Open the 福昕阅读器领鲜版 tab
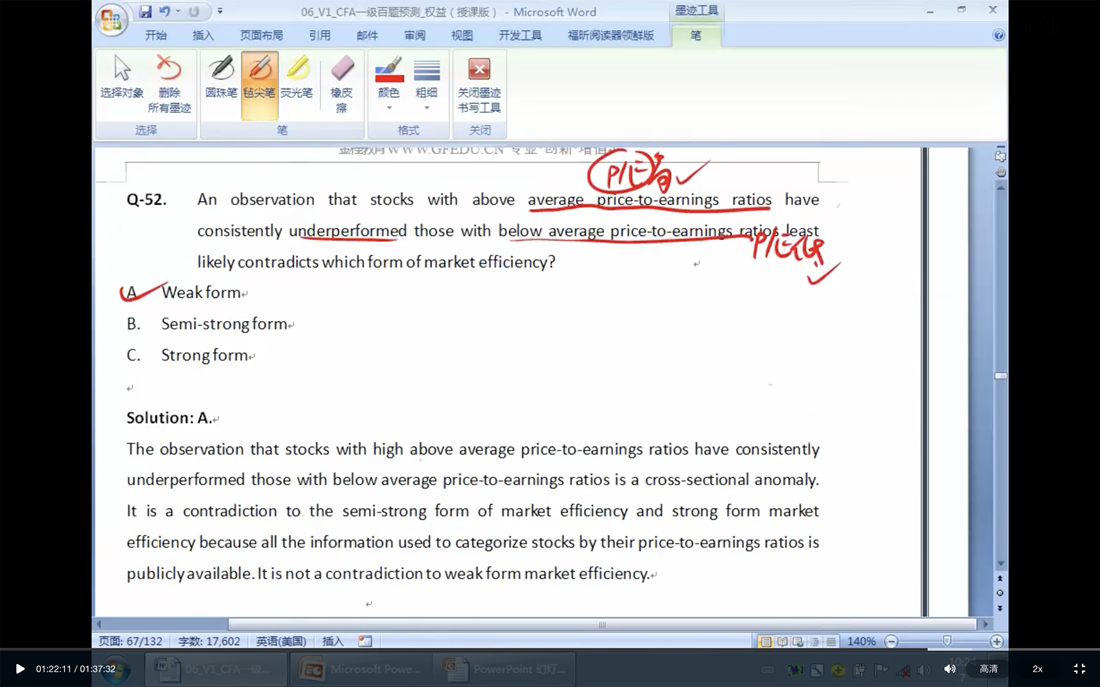 610,35
